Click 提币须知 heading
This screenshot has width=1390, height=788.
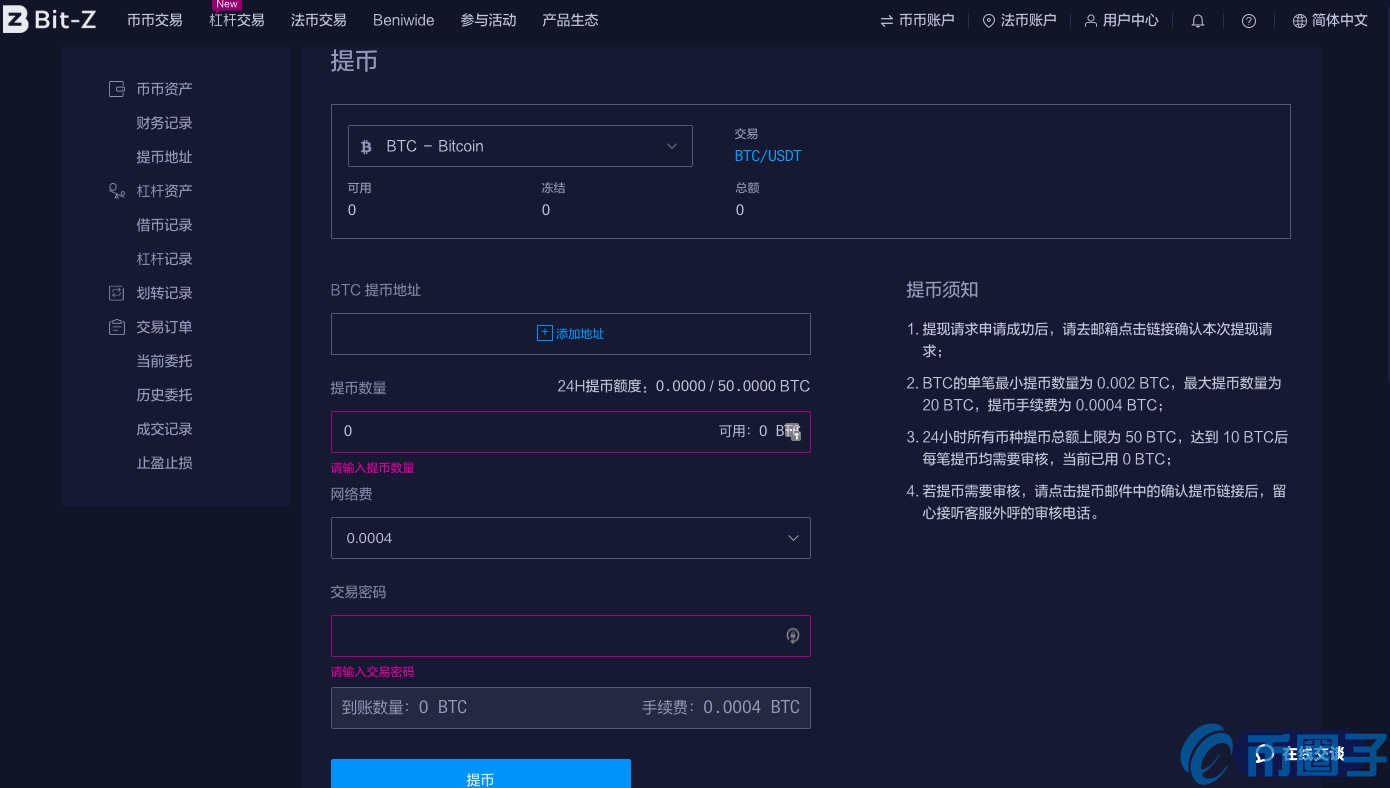pos(942,290)
